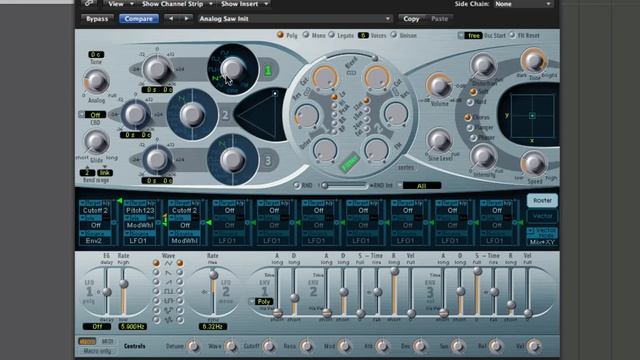Screen dimensions: 640x360
Task: Click the Oscillator 3 frequency knob
Action: pos(157,159)
